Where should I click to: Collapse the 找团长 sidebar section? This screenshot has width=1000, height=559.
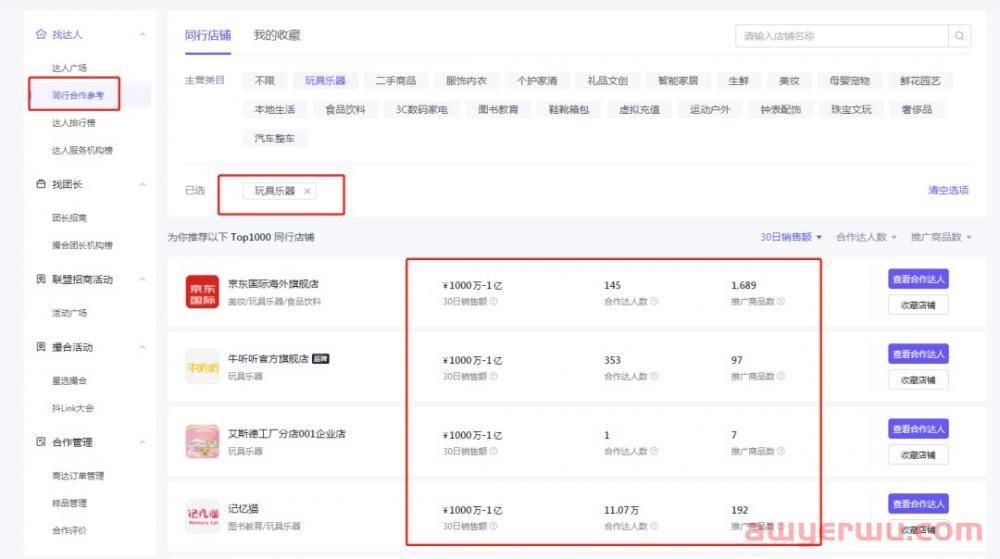point(142,185)
